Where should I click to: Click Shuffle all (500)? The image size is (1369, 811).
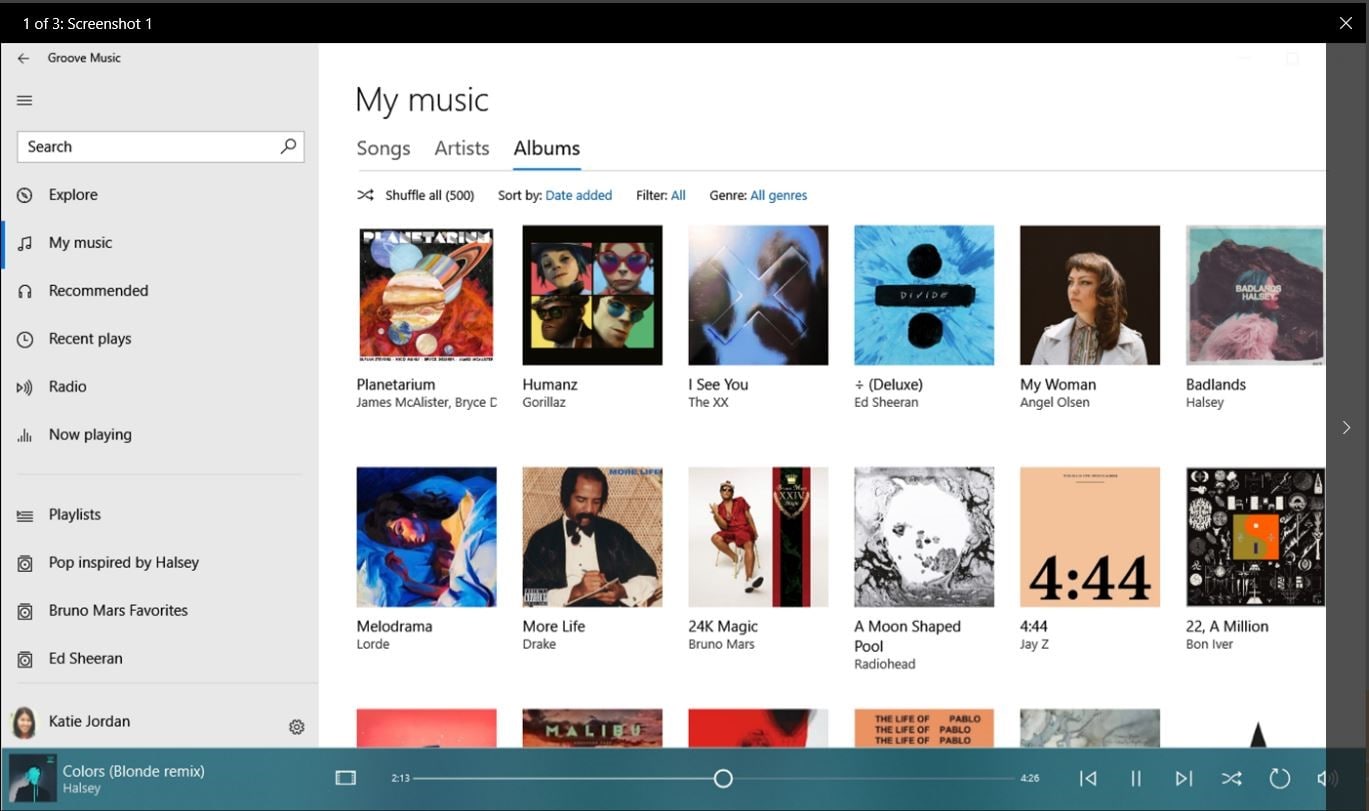coord(416,195)
